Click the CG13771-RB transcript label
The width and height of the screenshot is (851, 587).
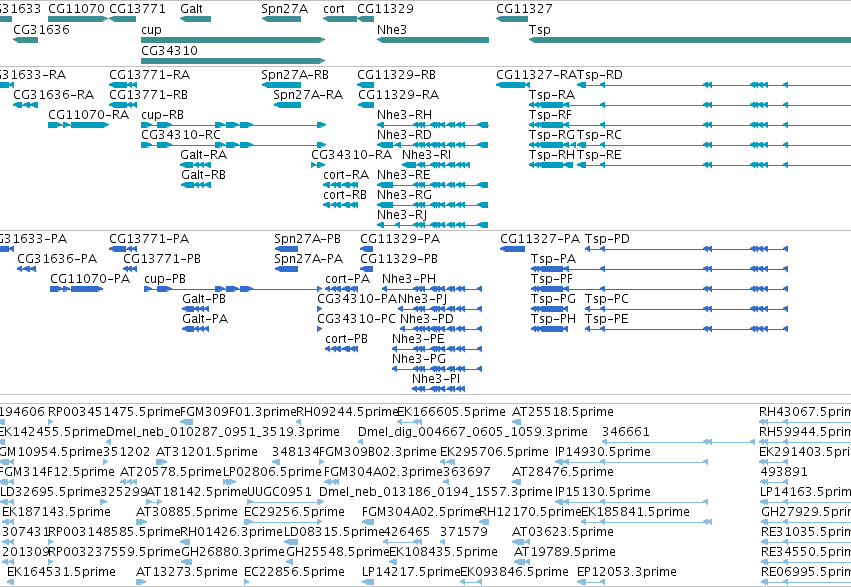tap(148, 95)
